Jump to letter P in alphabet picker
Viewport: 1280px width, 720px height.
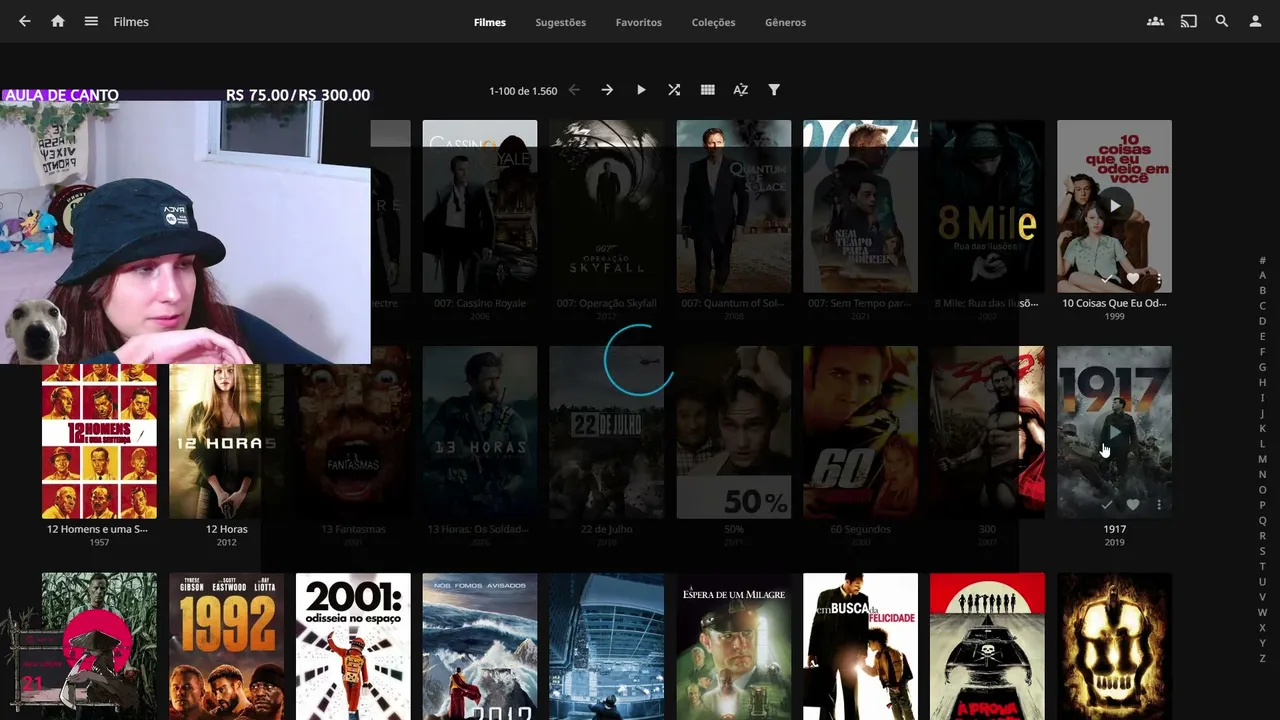click(1263, 505)
